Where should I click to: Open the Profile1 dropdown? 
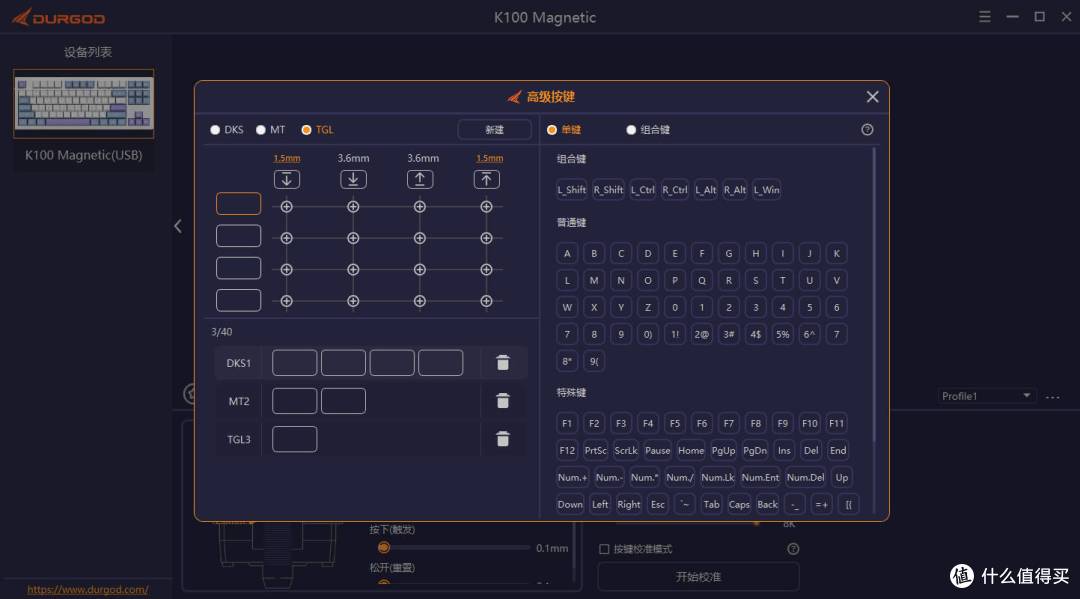click(986, 396)
